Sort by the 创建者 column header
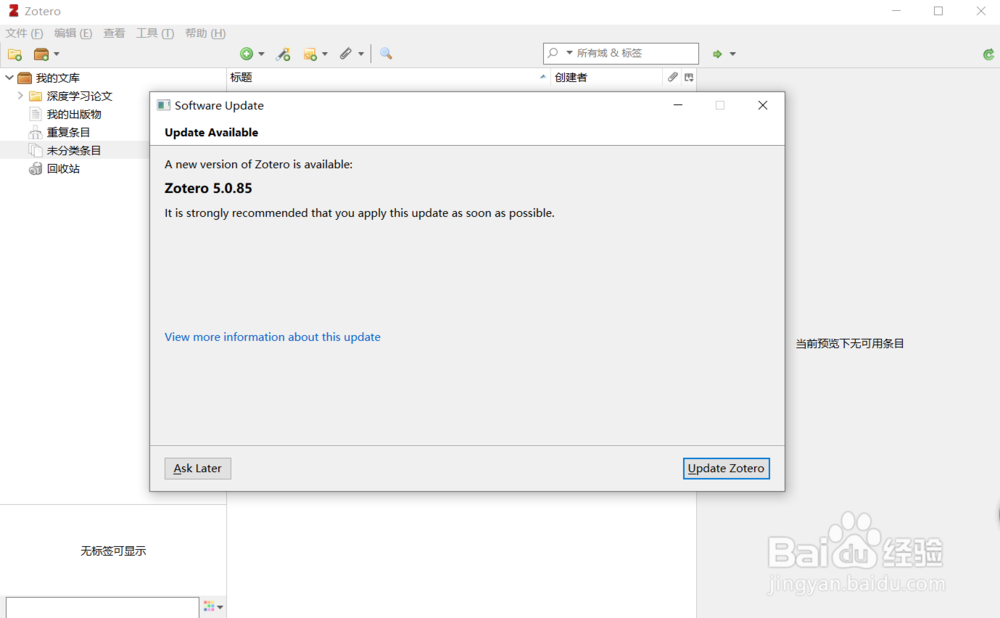The width and height of the screenshot is (1000, 618). (607, 77)
